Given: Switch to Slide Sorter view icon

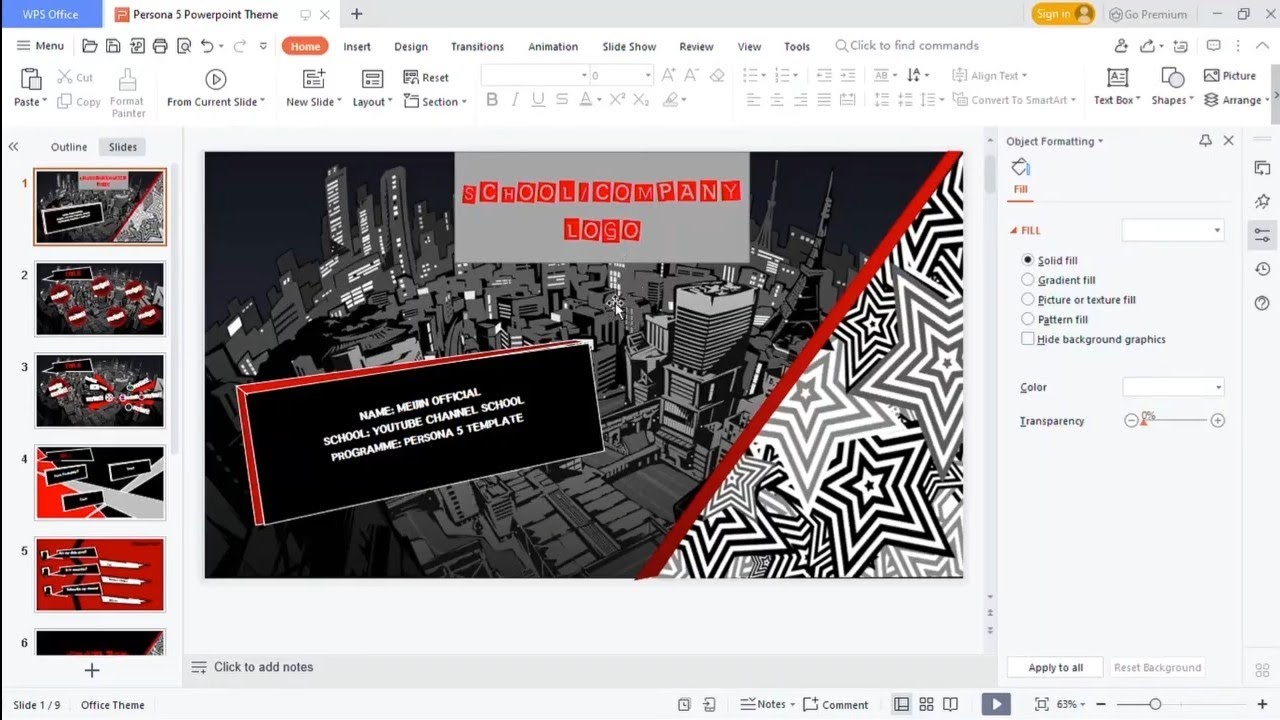Looking at the screenshot, I should pyautogui.click(x=926, y=704).
